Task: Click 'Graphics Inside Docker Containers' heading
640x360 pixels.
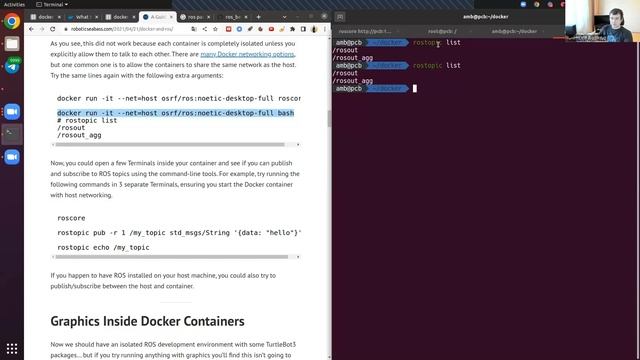Action: pos(147,321)
